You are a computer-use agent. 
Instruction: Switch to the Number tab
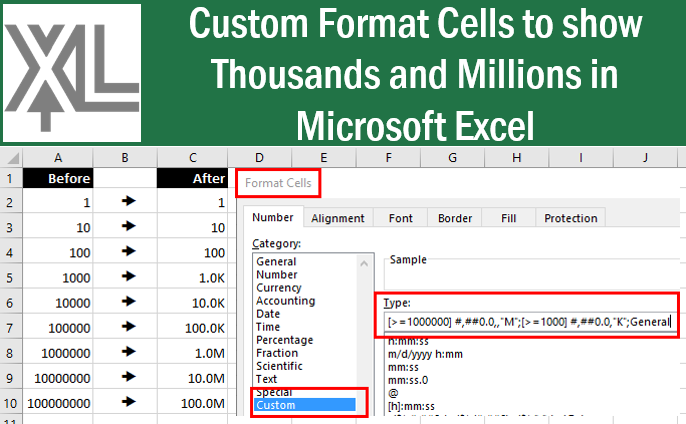[273, 217]
